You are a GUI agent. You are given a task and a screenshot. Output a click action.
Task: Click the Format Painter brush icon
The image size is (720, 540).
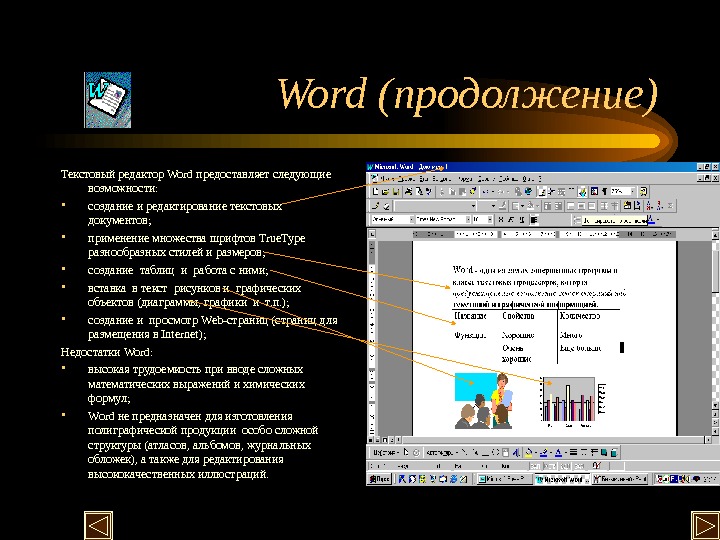pos(472,192)
